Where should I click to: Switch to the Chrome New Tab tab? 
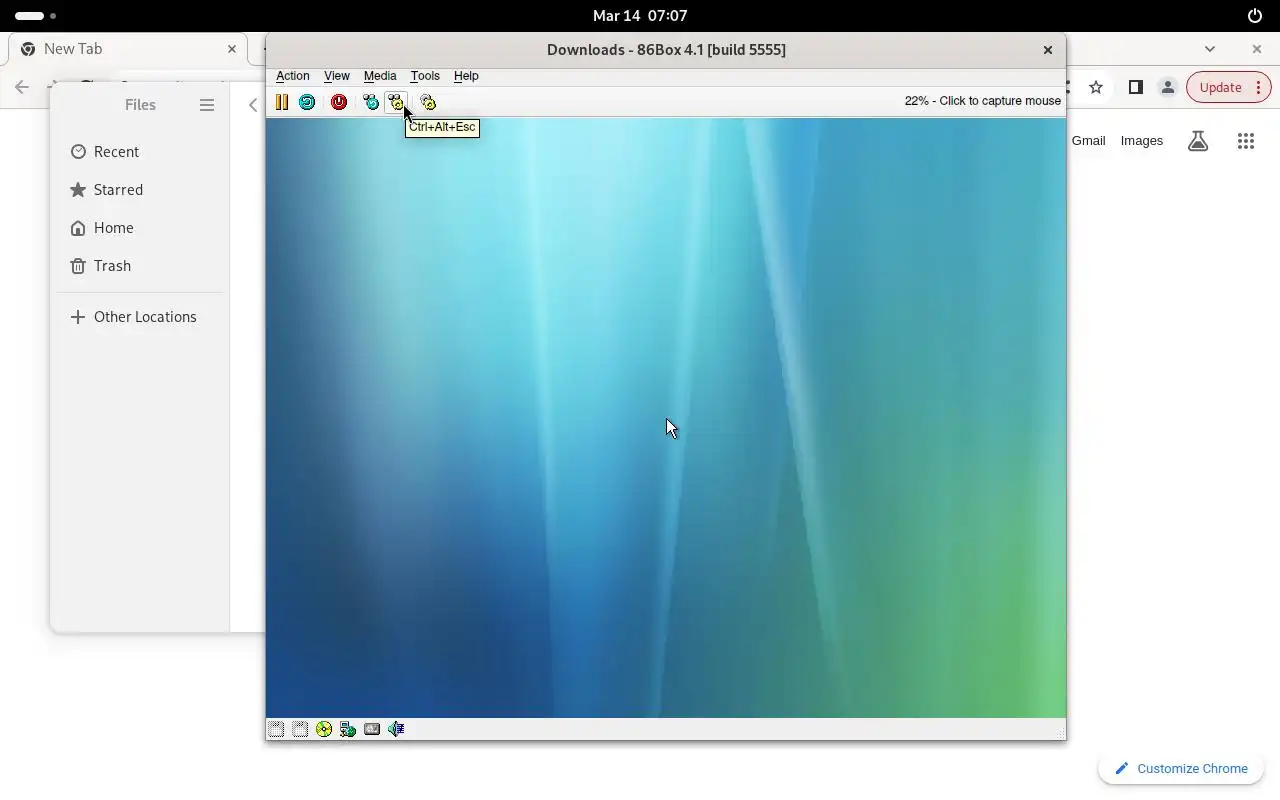[128, 49]
